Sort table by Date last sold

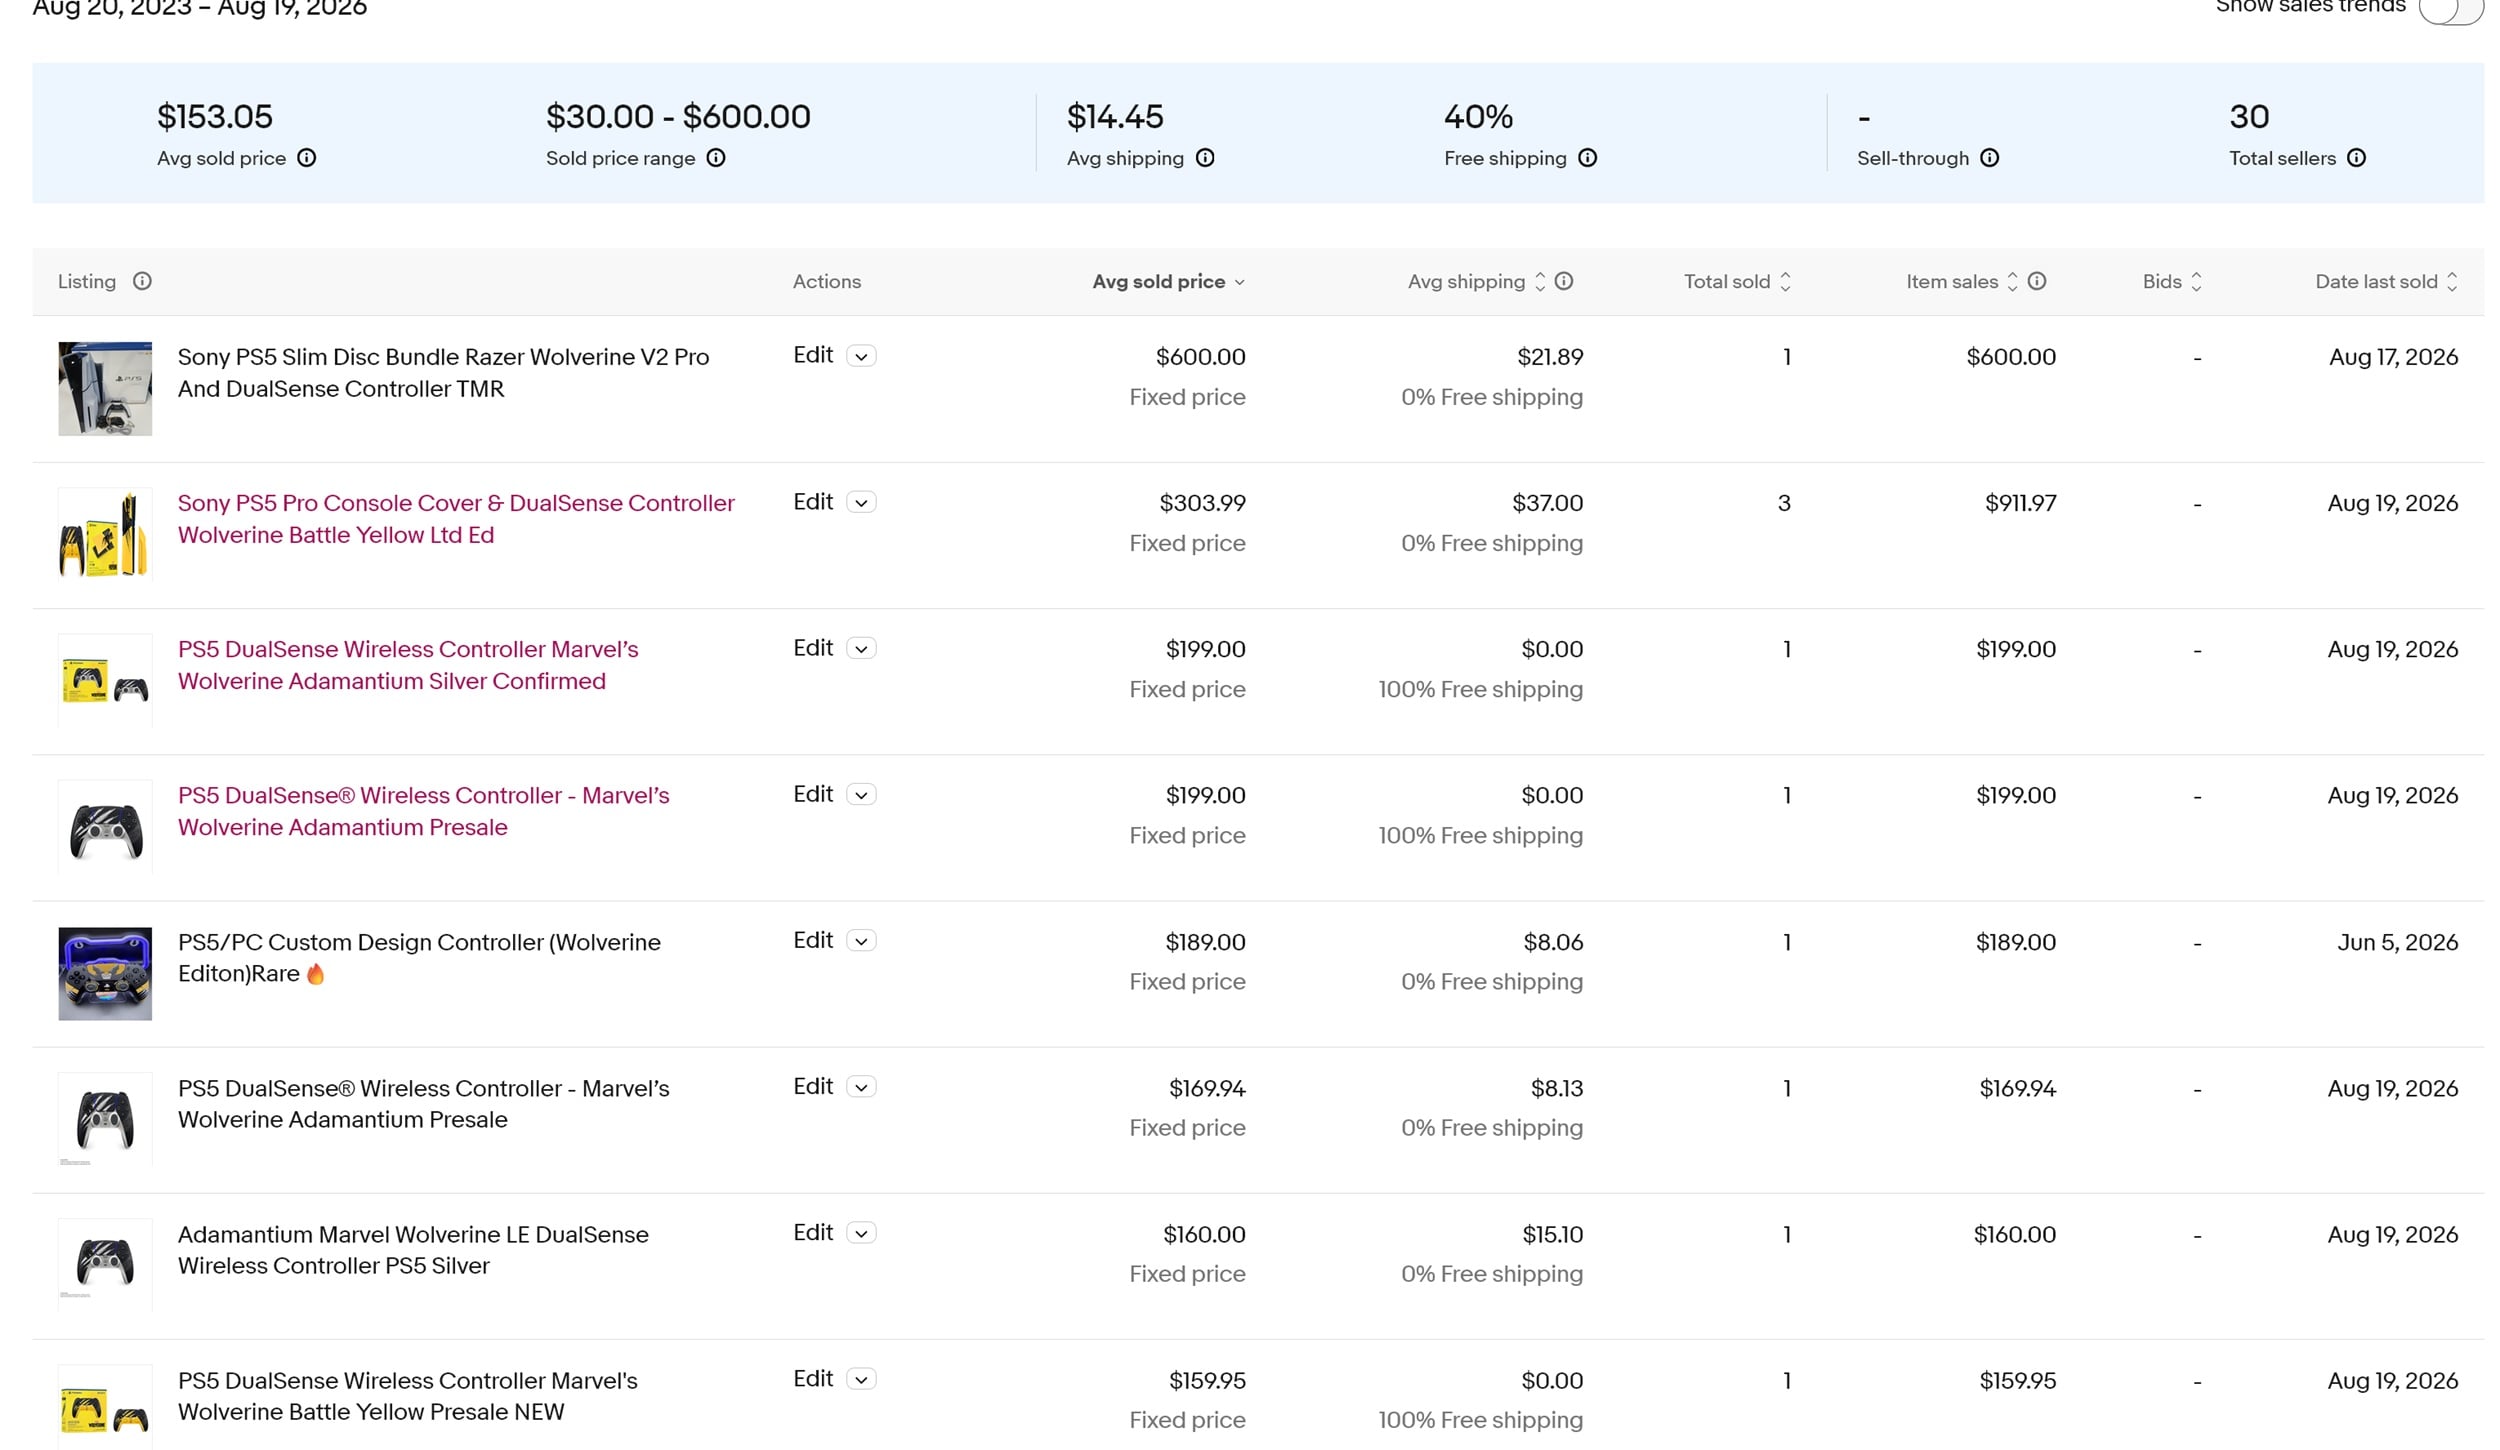[2452, 282]
